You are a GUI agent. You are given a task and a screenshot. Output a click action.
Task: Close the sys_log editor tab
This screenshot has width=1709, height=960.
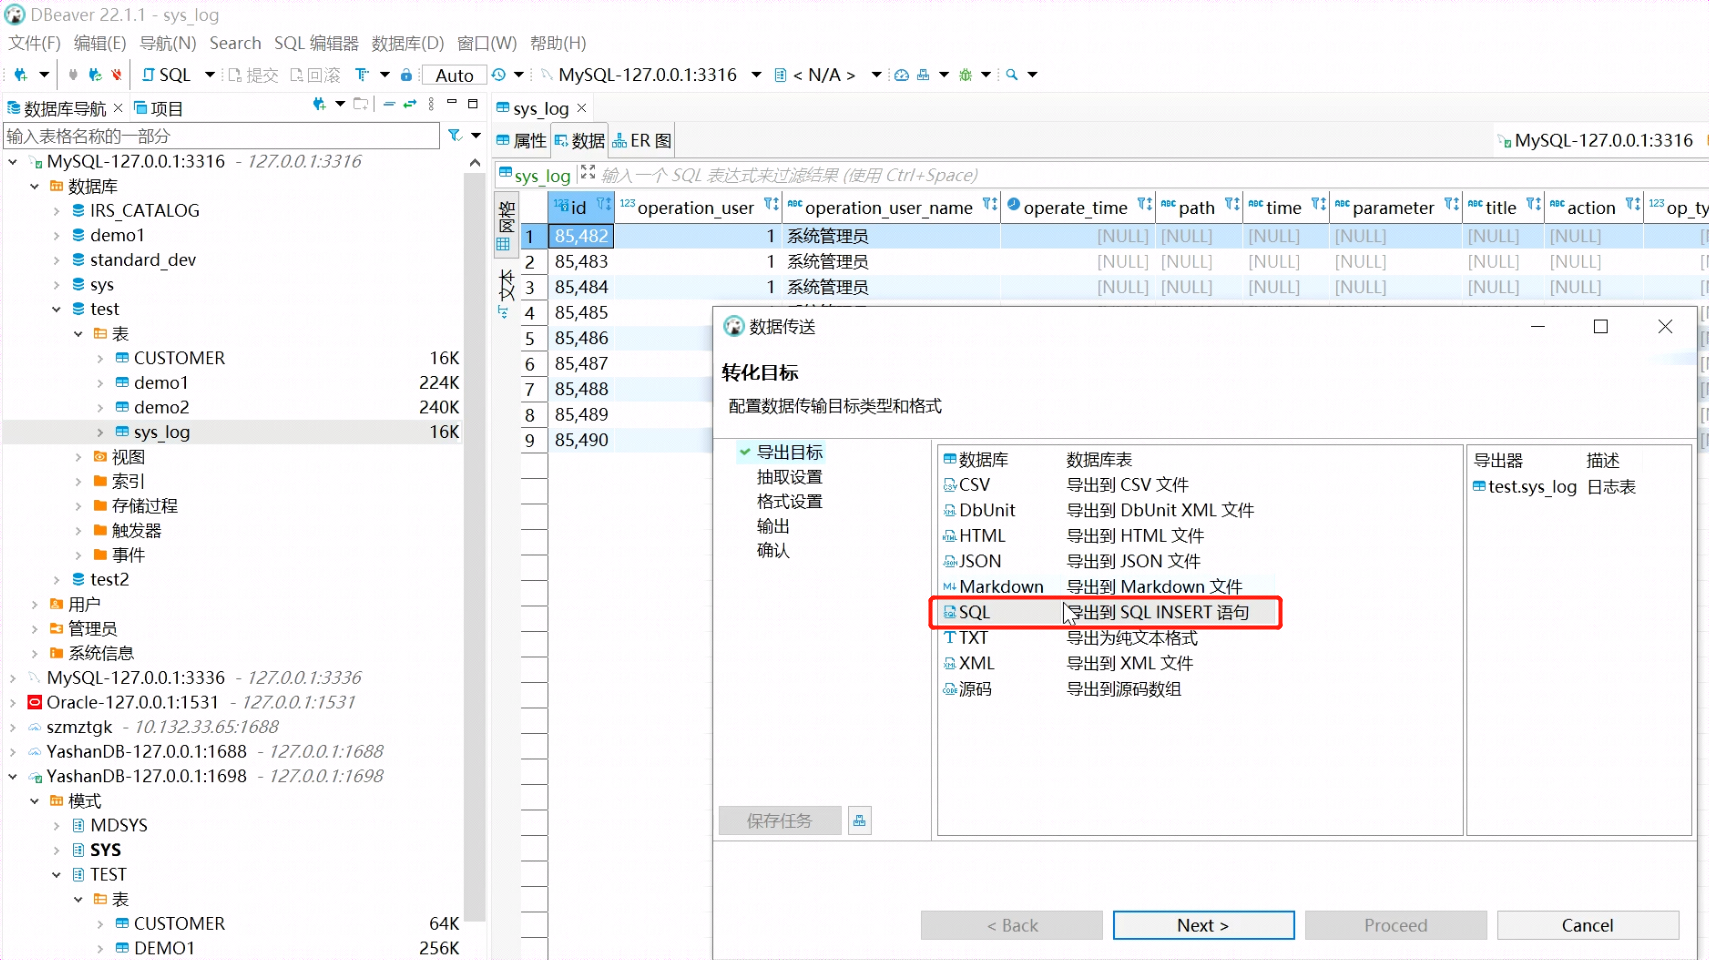[x=582, y=108]
